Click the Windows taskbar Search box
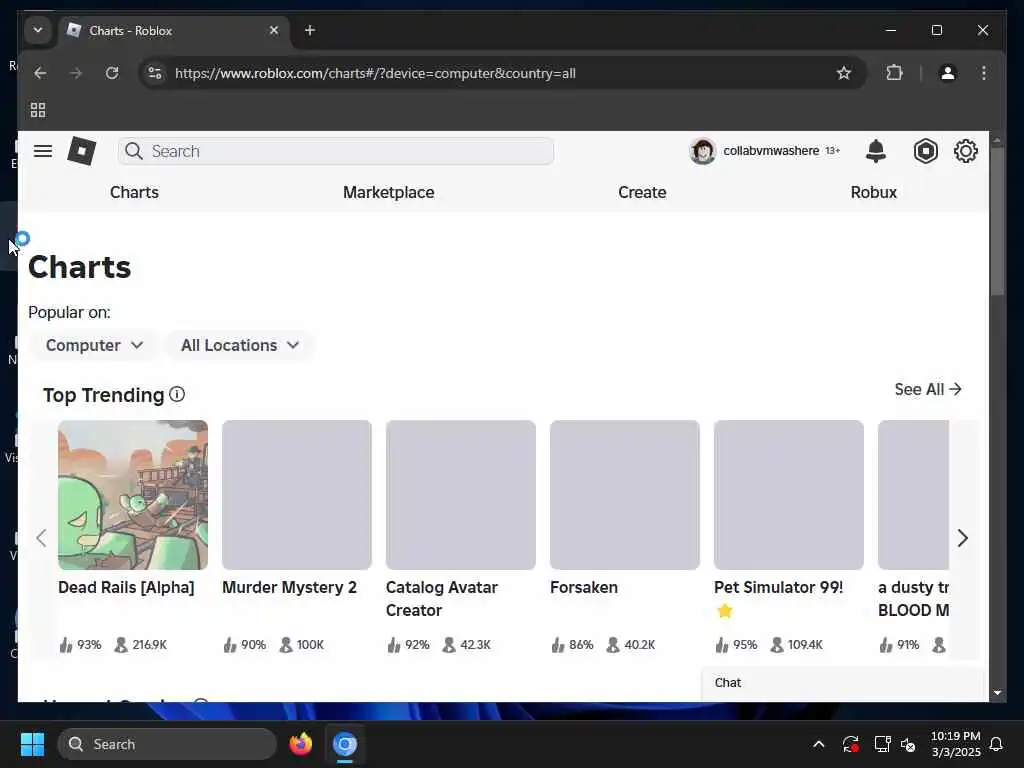 click(167, 744)
